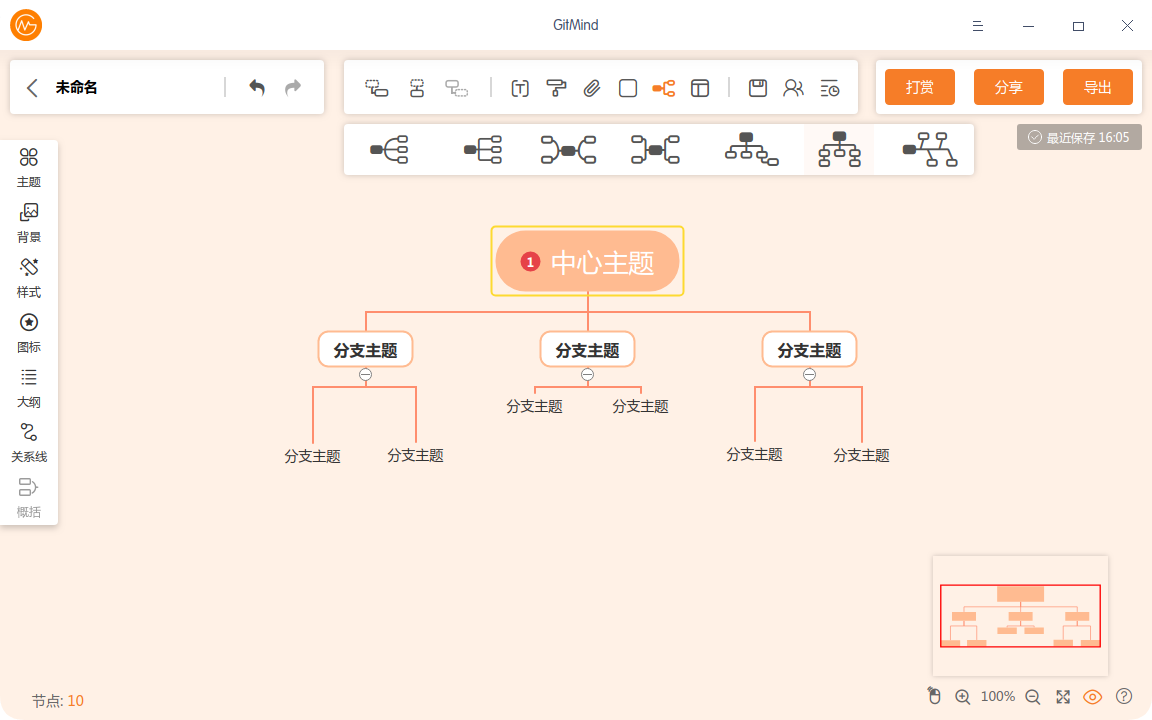Click the undo arrow icon
This screenshot has height=720, width=1152.
pos(257,88)
